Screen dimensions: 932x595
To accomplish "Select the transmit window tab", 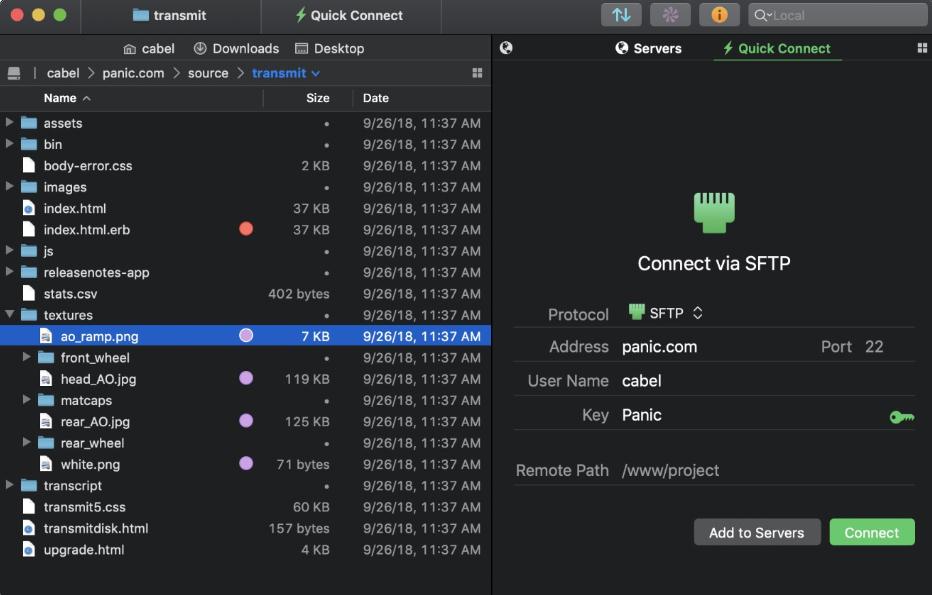I will click(x=169, y=15).
